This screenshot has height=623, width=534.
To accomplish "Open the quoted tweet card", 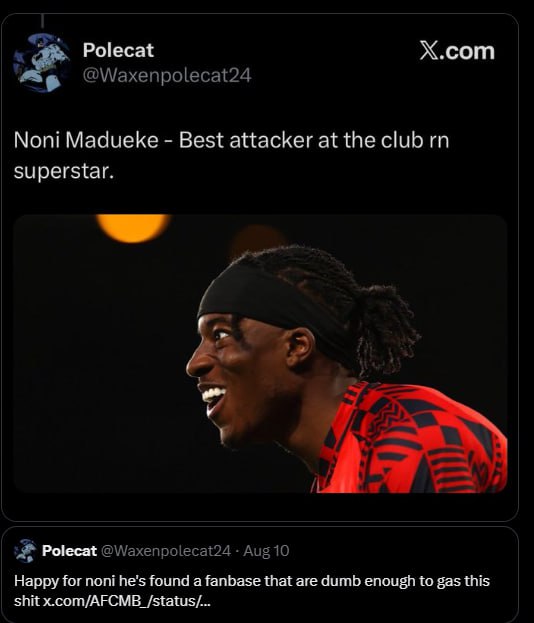I will 260,575.
